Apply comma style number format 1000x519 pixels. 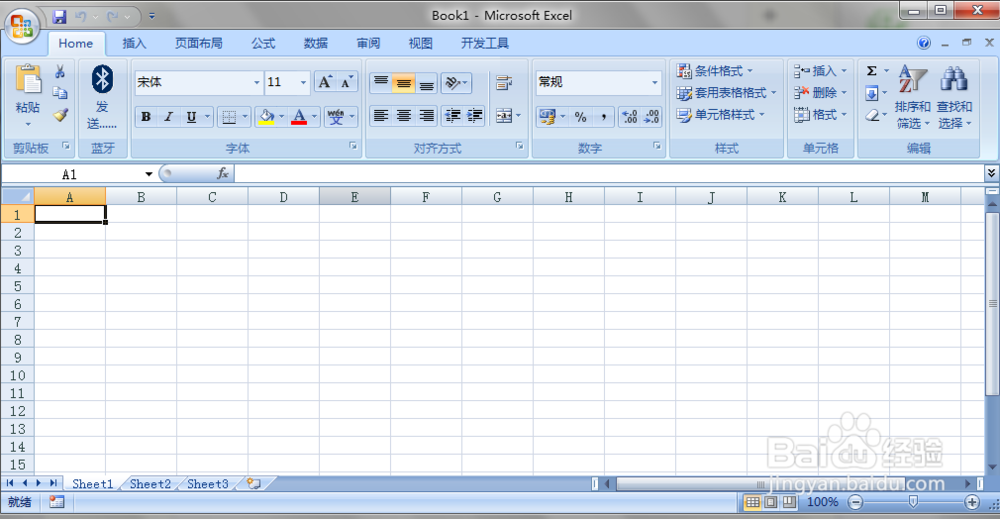(603, 117)
